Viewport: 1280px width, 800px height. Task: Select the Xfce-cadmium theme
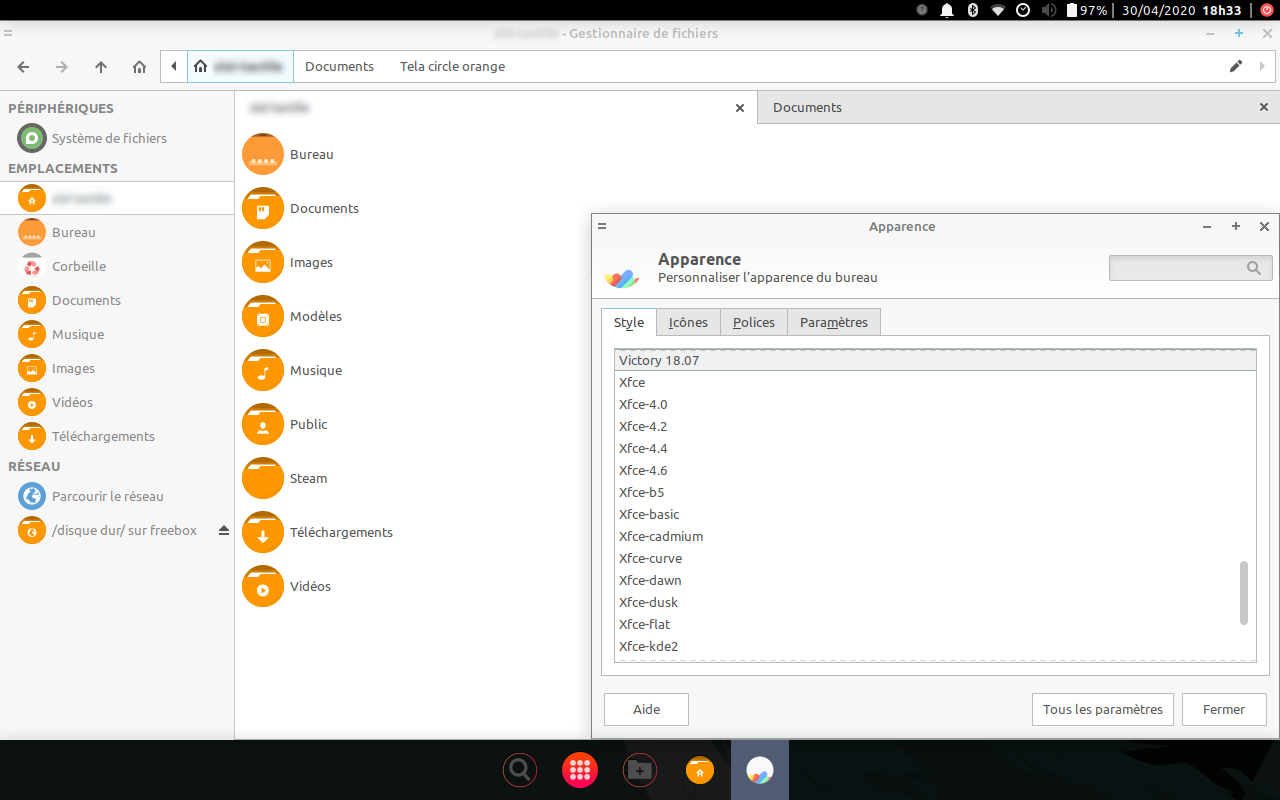coord(935,536)
